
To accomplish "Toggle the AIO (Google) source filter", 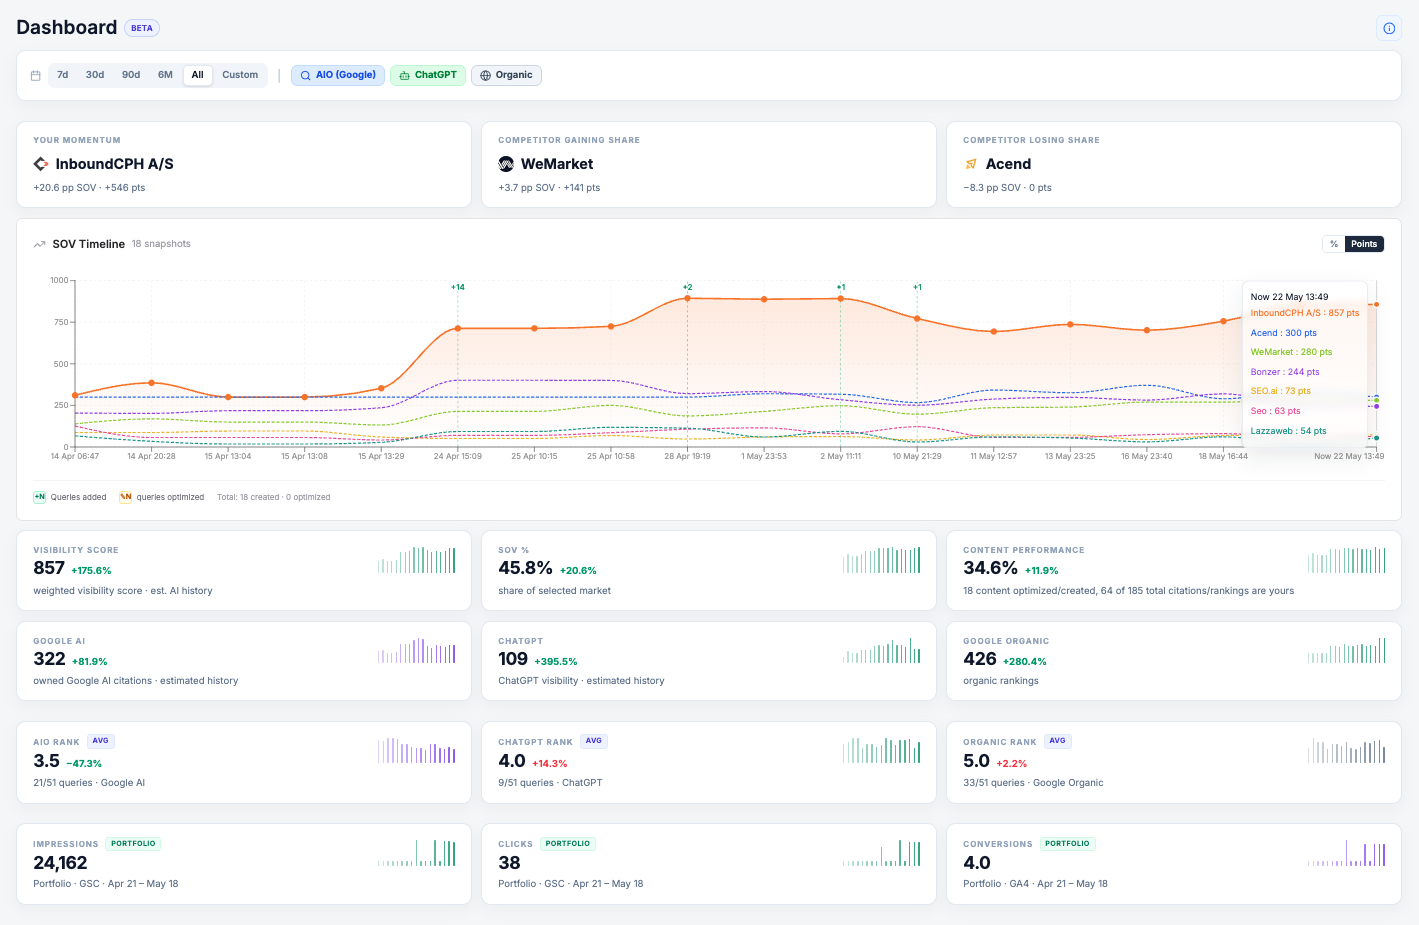I will coord(338,75).
